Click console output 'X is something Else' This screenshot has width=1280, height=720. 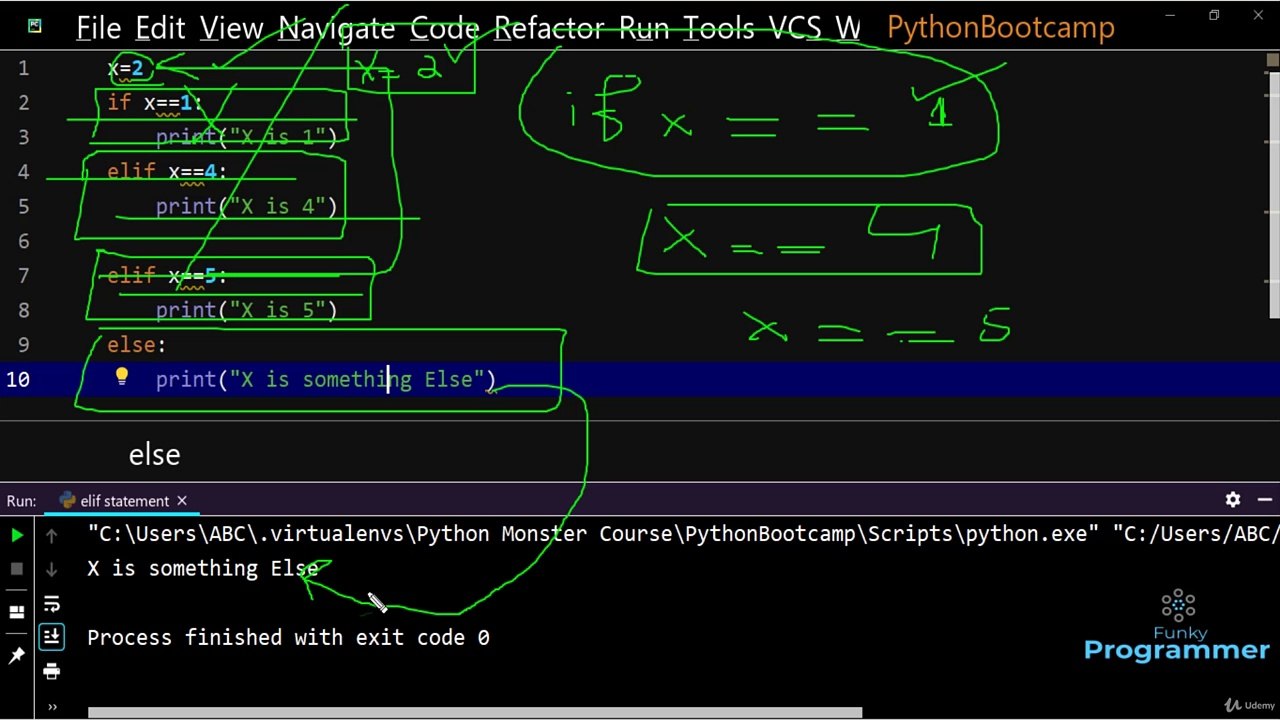[x=203, y=568]
